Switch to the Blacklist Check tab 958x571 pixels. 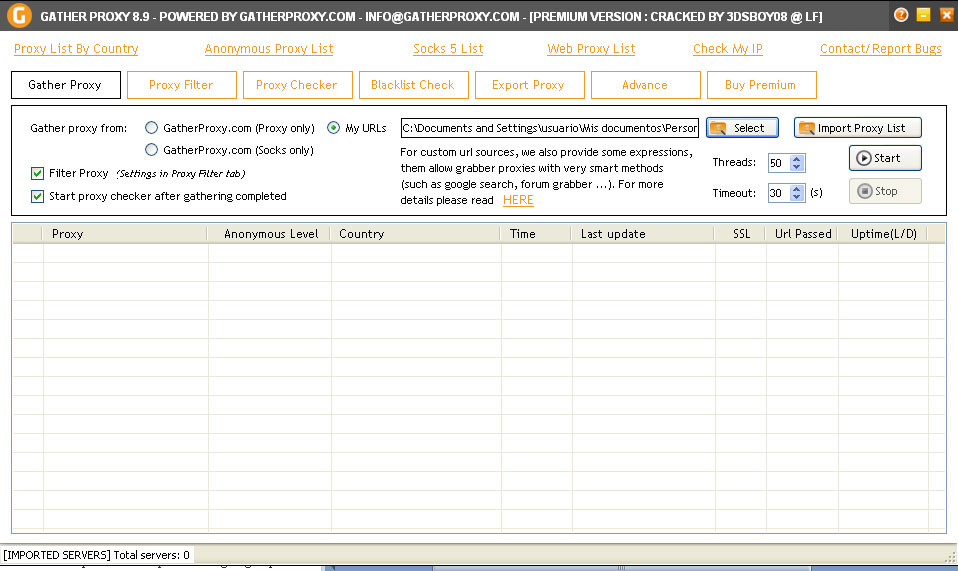pos(414,85)
